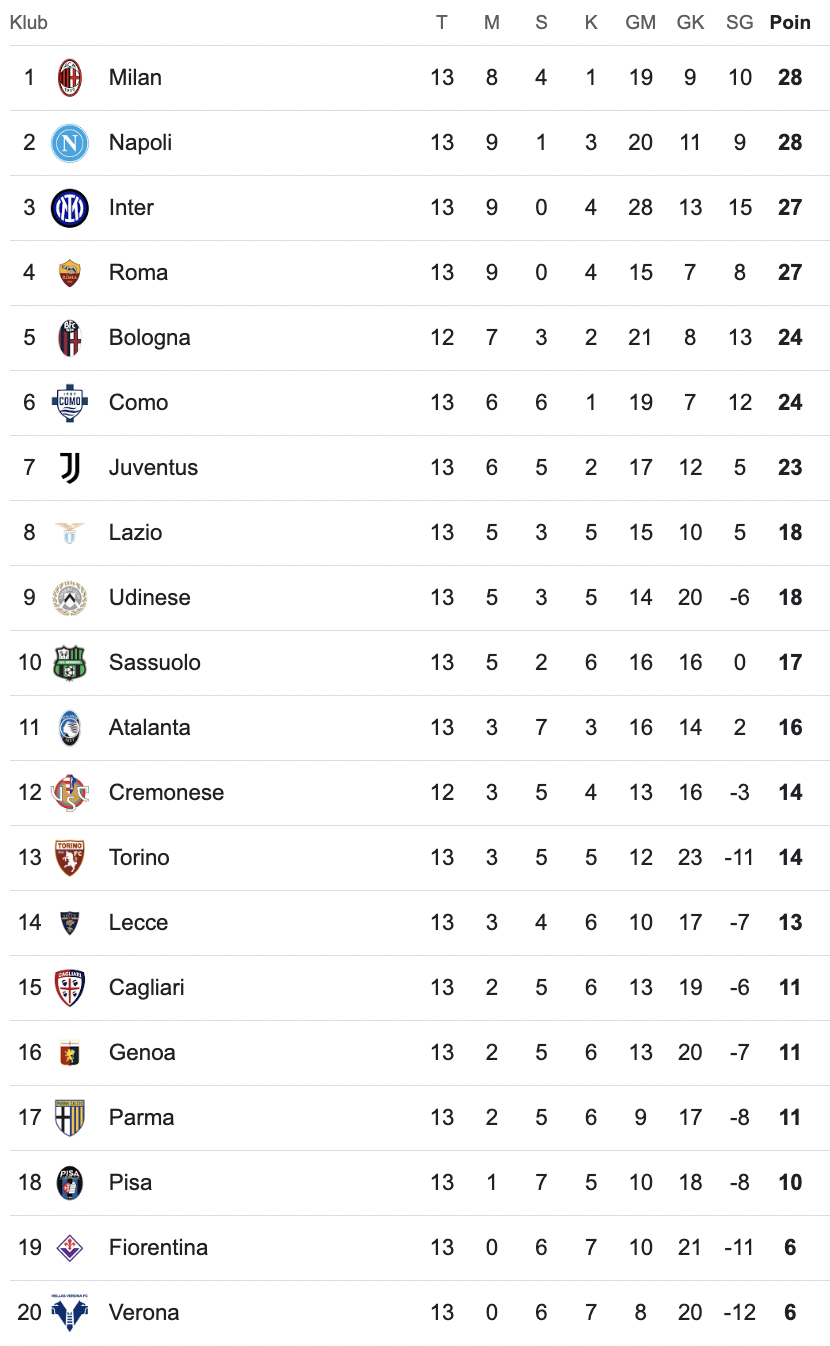The image size is (830, 1346).
Task: Click the Como club crest
Action: pyautogui.click(x=70, y=403)
